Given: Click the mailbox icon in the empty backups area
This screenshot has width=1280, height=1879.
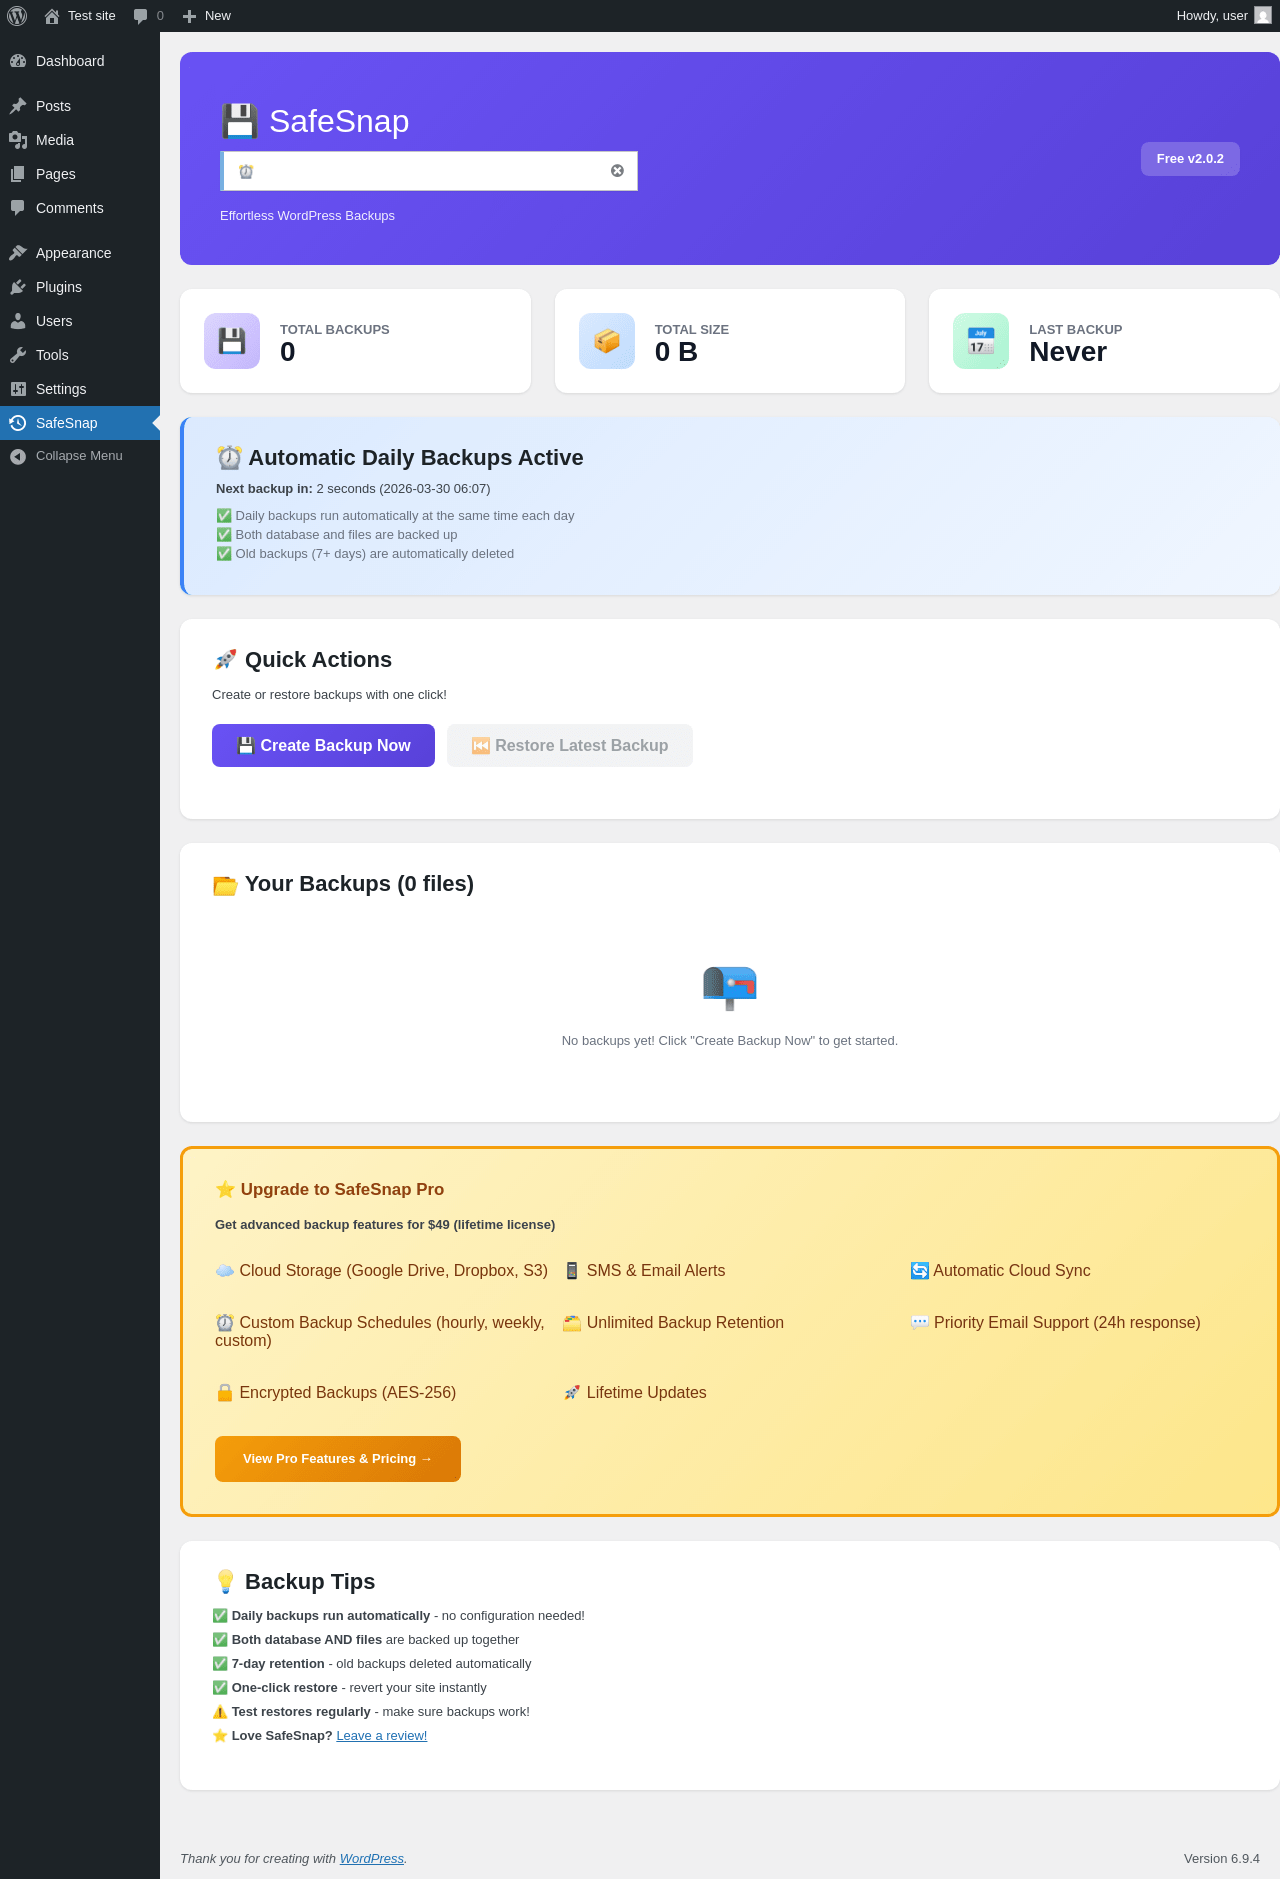Looking at the screenshot, I should tap(730, 988).
